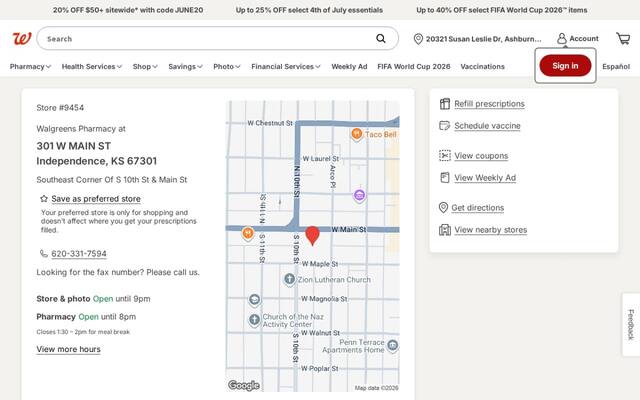640x400 pixels.
Task: Click the Store #9454 text
Action: (60, 108)
